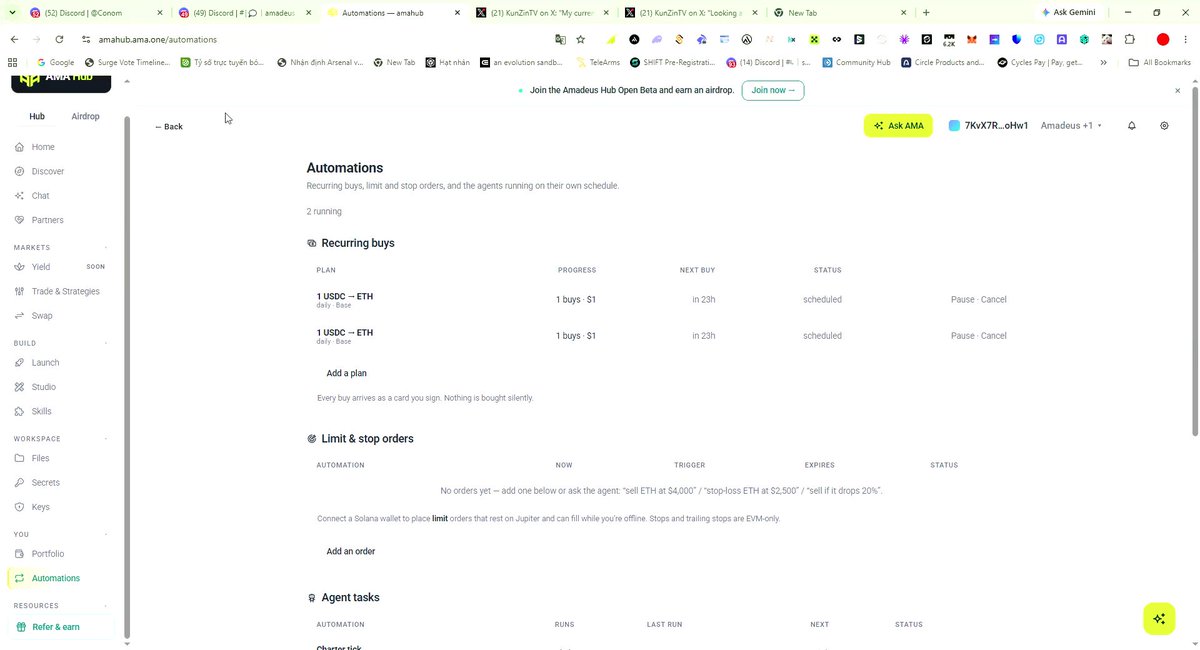Click Join now in the banner

pos(773,90)
